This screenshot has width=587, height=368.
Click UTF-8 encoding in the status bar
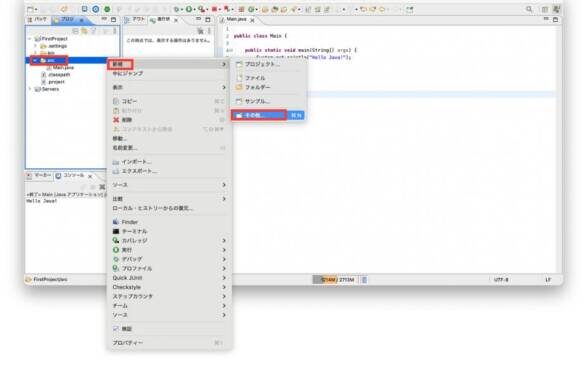tap(501, 280)
